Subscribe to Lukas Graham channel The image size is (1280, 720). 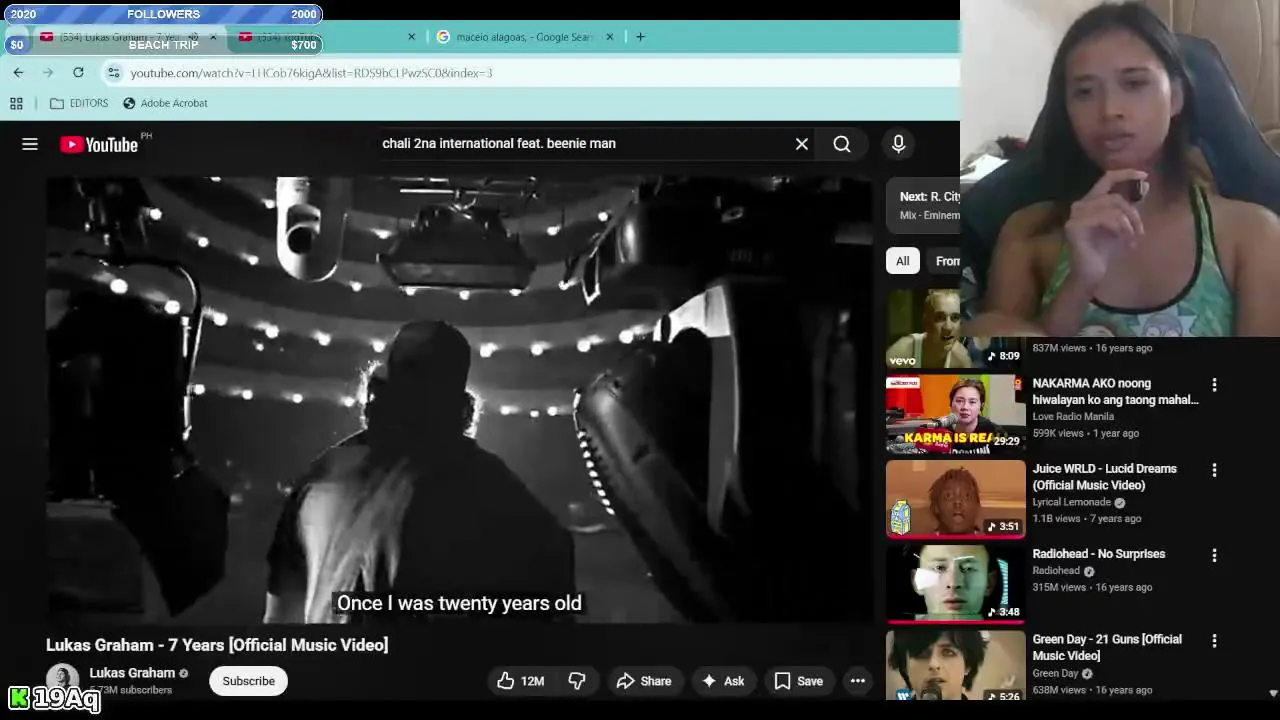point(248,681)
